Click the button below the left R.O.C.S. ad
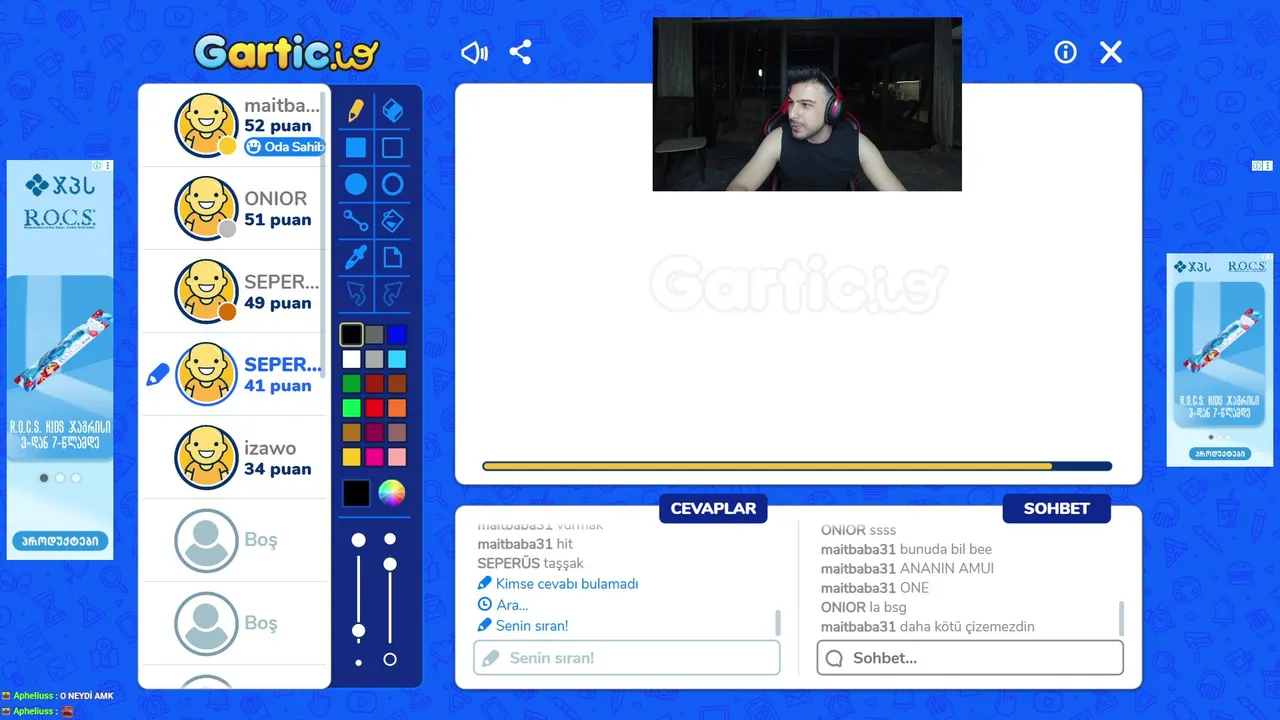This screenshot has width=1280, height=720. click(60, 541)
